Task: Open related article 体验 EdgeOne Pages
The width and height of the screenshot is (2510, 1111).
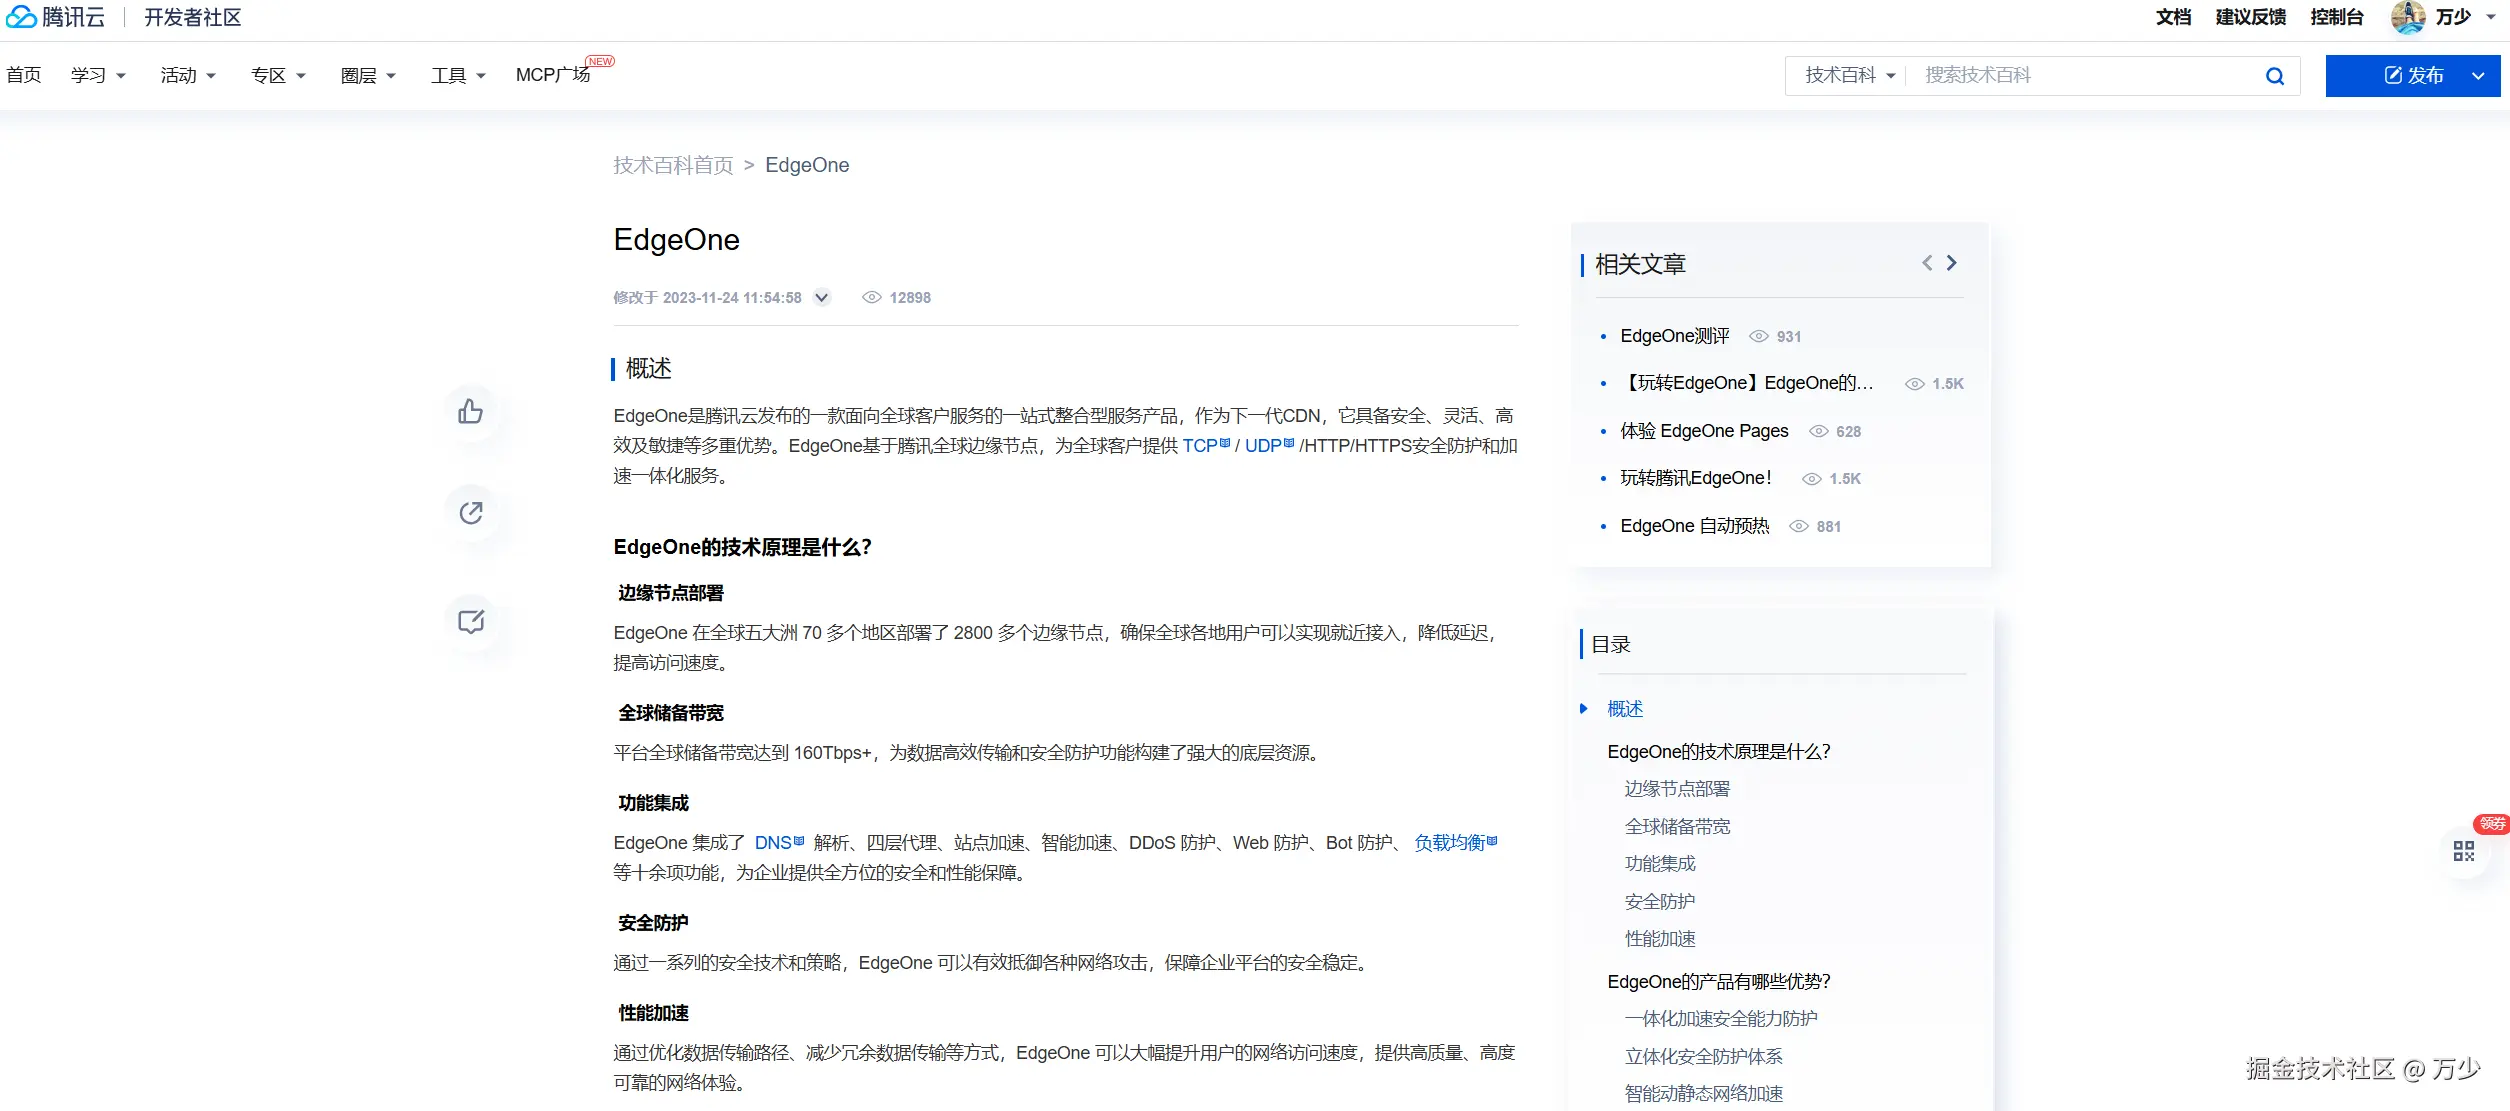Action: point(1704,431)
